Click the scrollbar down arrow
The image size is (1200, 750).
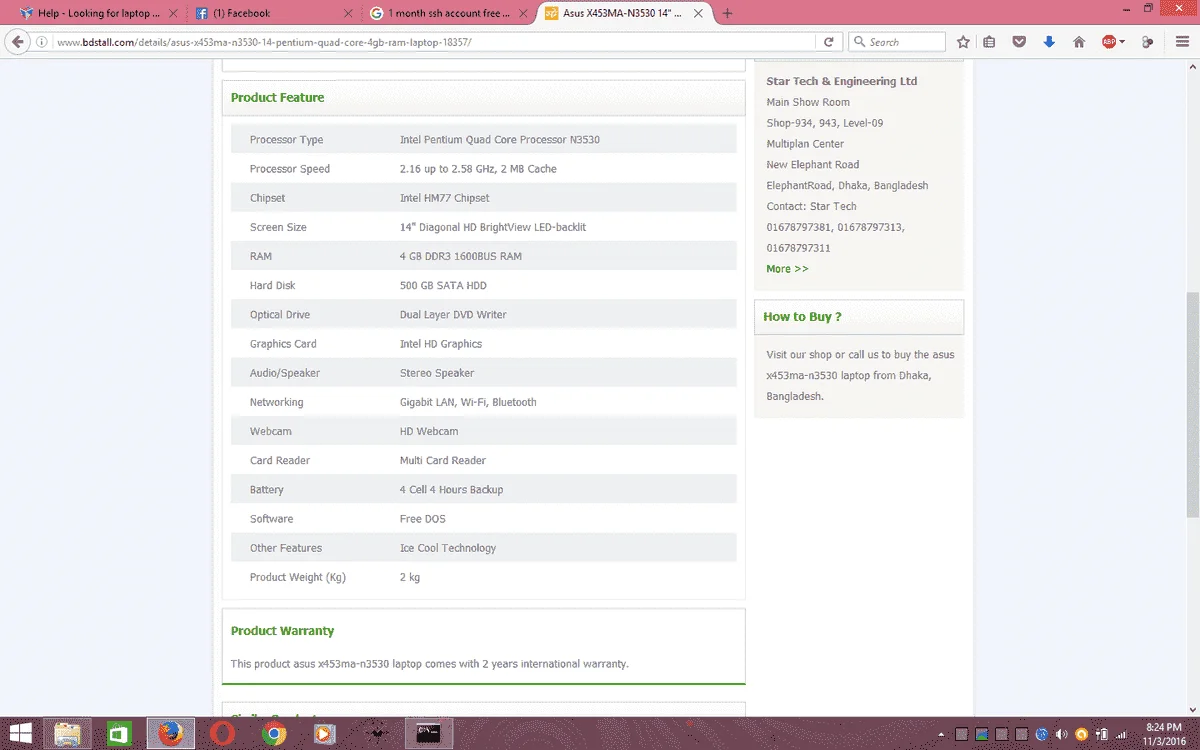[x=1192, y=710]
